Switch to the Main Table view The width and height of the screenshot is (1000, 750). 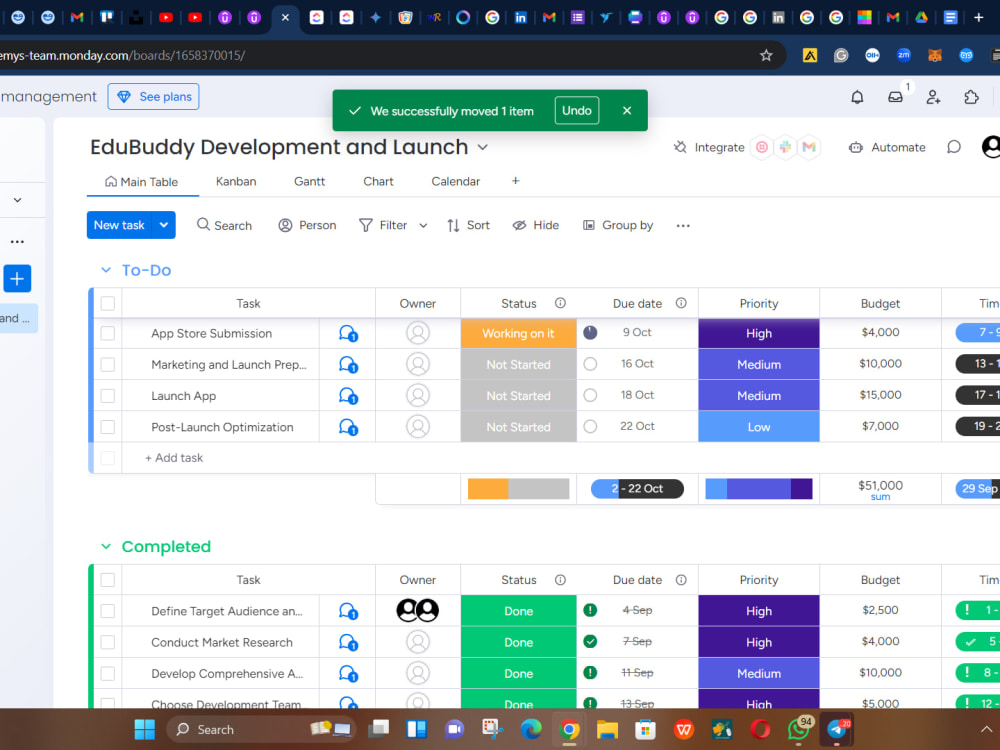tap(142, 182)
